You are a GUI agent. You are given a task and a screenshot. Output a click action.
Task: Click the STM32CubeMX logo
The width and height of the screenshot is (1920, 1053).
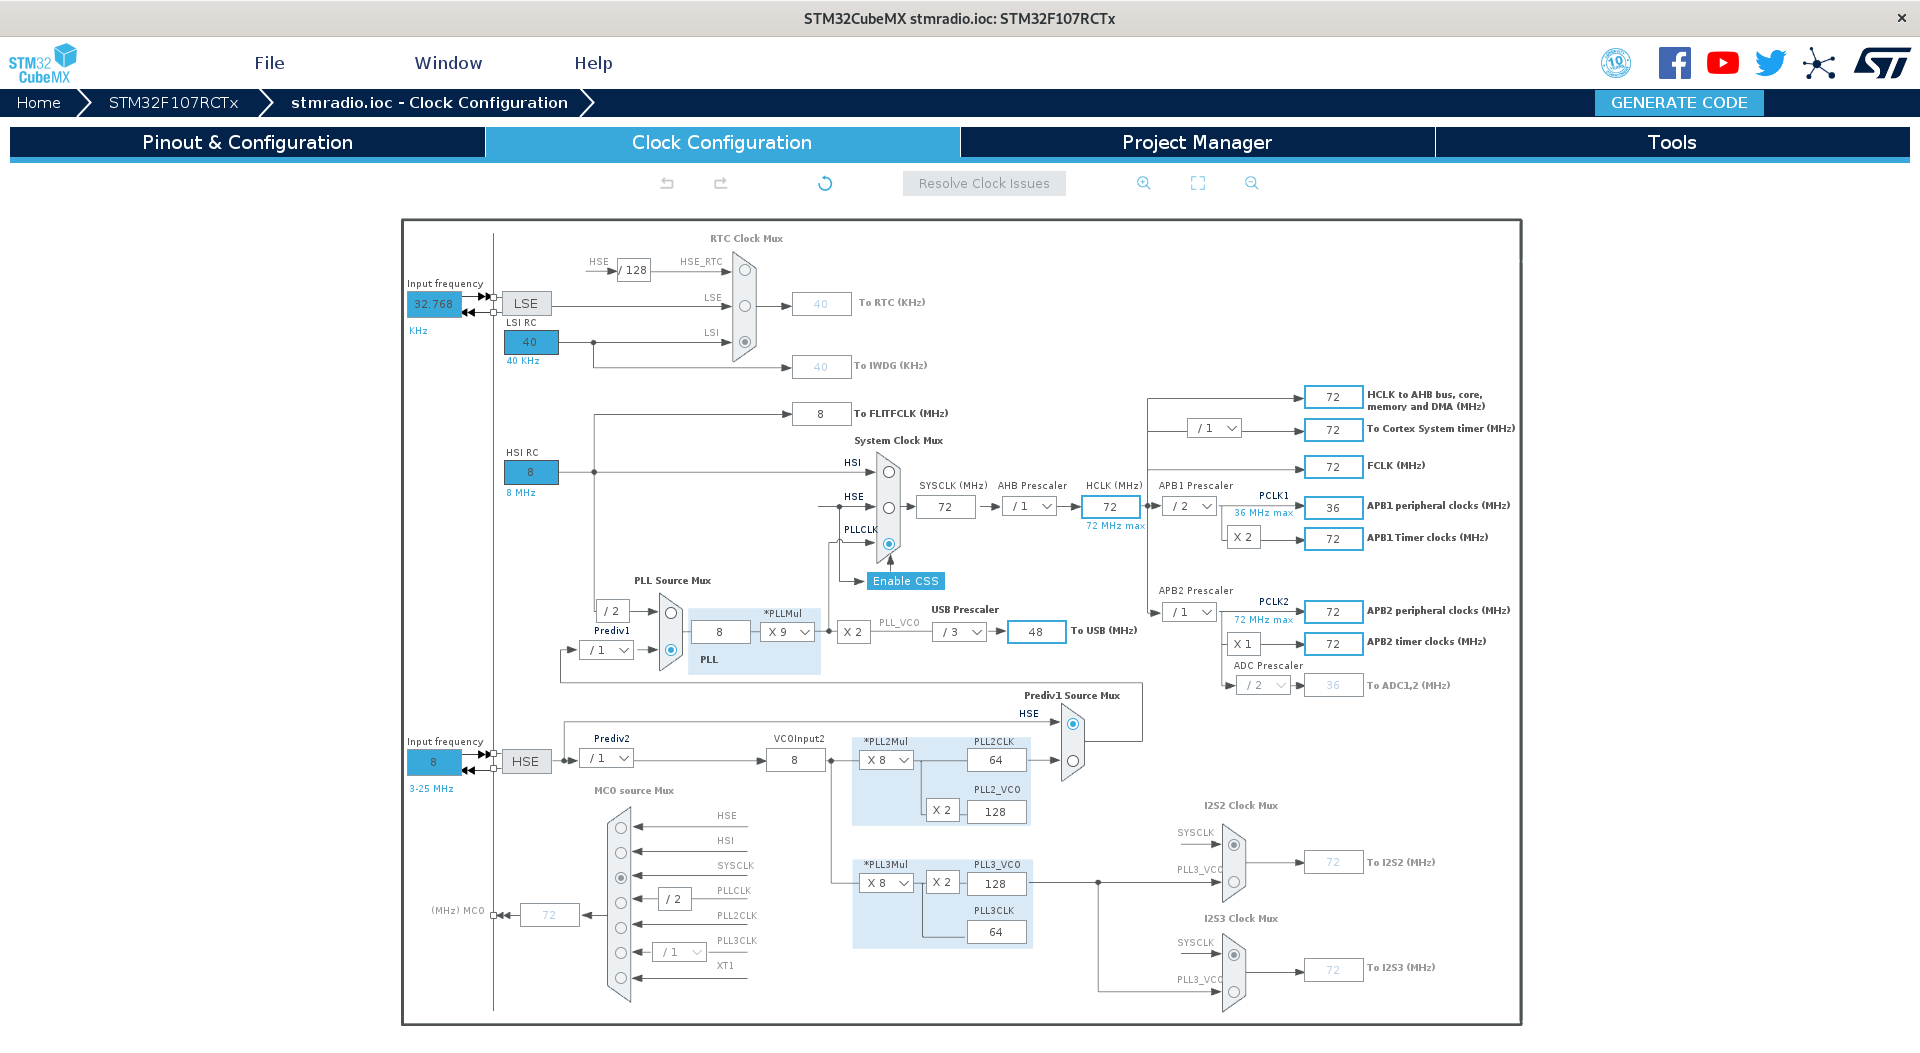43,63
